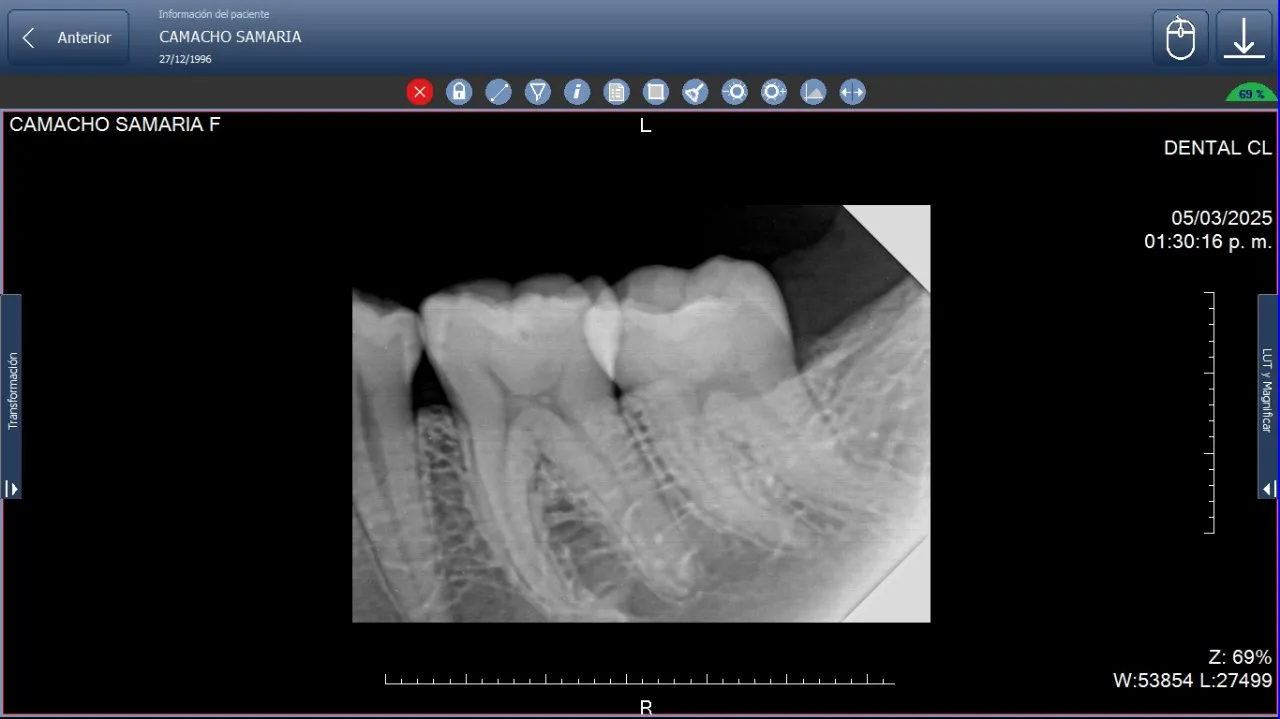Select the measurement line tool

coord(499,92)
